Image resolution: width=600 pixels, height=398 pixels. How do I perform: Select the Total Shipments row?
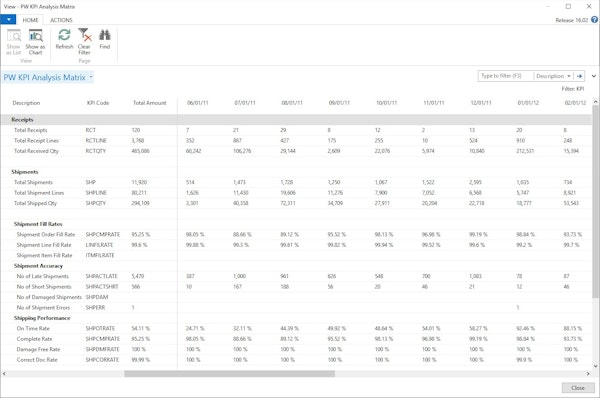pos(296,182)
